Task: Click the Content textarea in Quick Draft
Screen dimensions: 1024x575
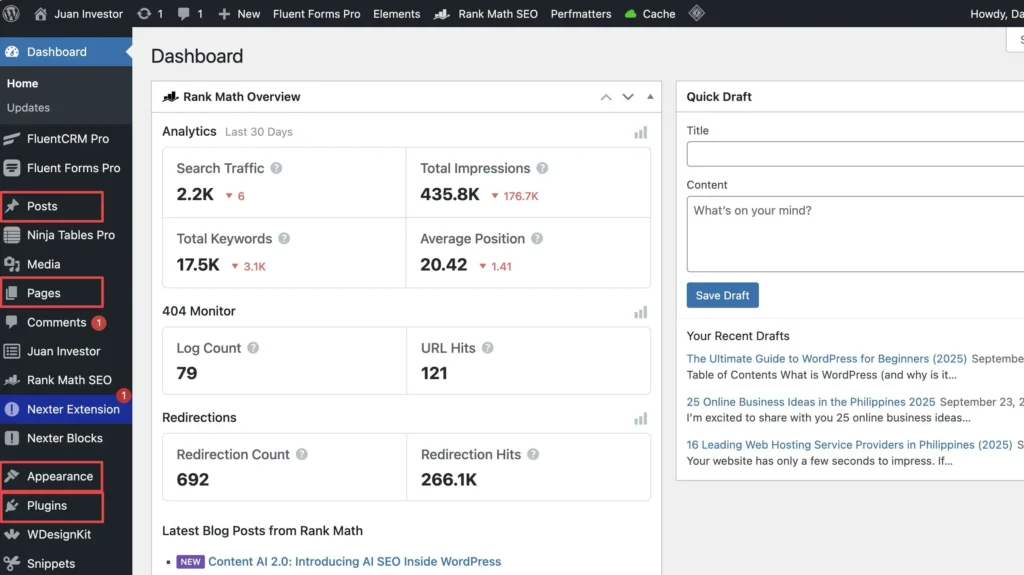Action: click(855, 234)
